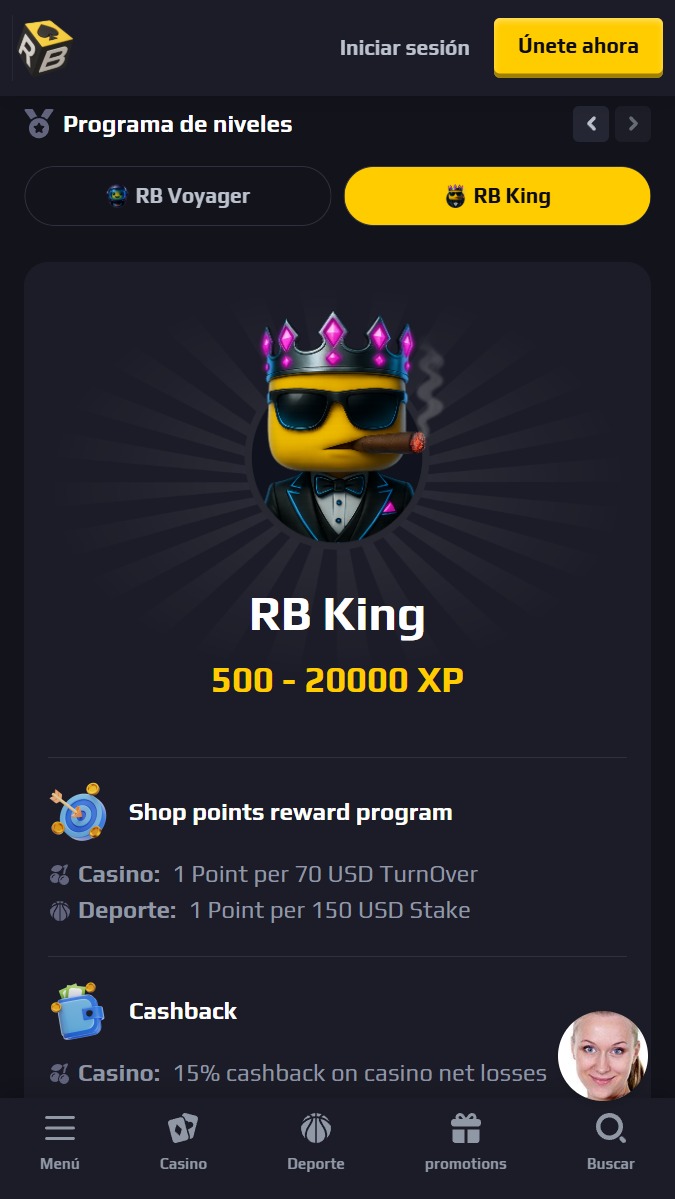This screenshot has height=1199, width=675.
Task: Click Iniciar sesión link
Action: click(x=404, y=47)
